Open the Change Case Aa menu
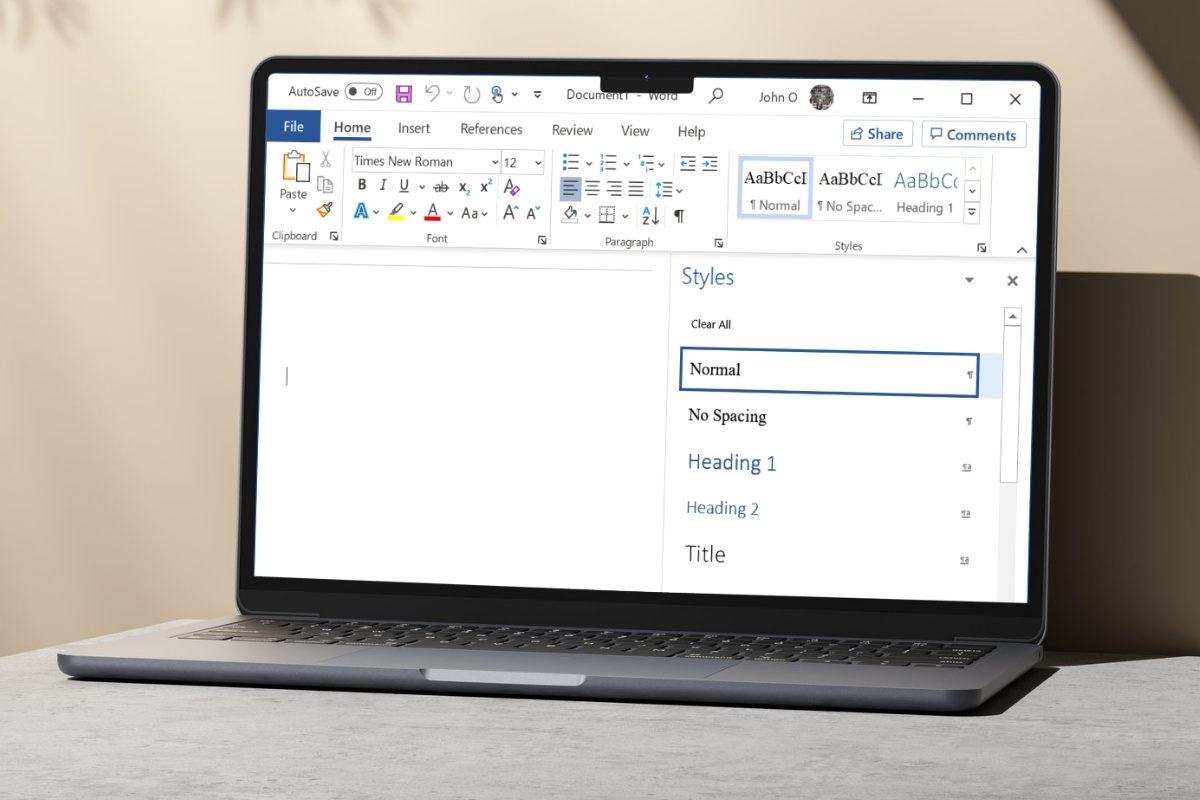The width and height of the screenshot is (1200, 800). (x=474, y=213)
